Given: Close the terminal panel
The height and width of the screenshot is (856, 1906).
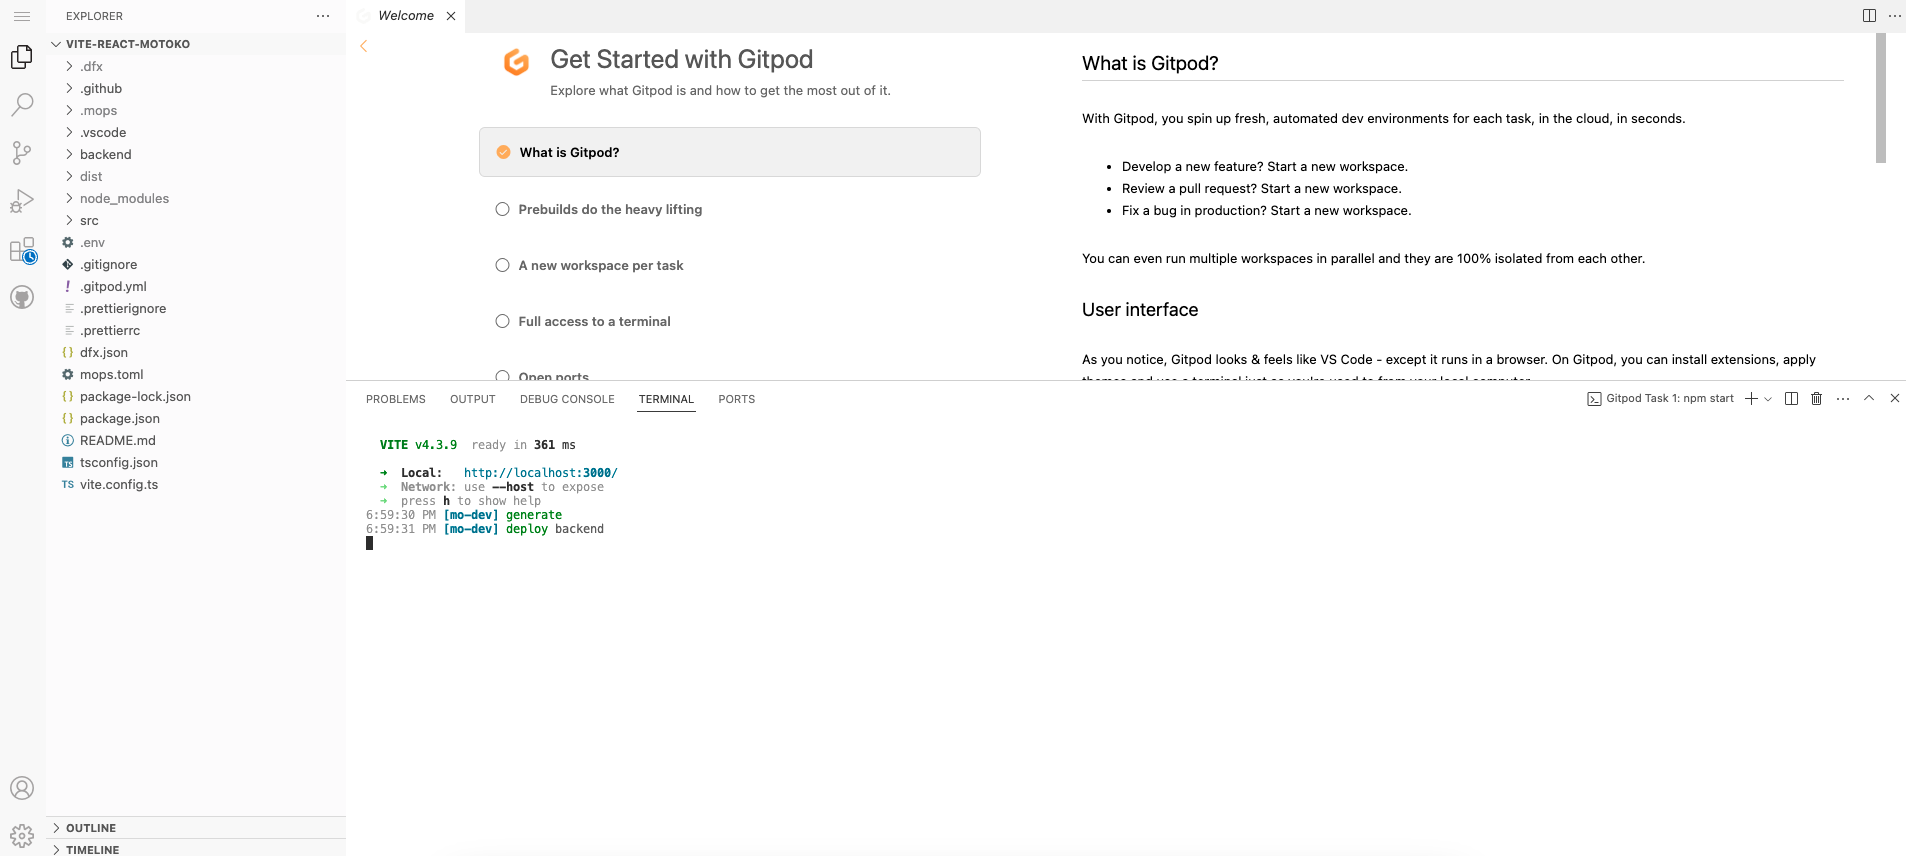Looking at the screenshot, I should tap(1895, 398).
